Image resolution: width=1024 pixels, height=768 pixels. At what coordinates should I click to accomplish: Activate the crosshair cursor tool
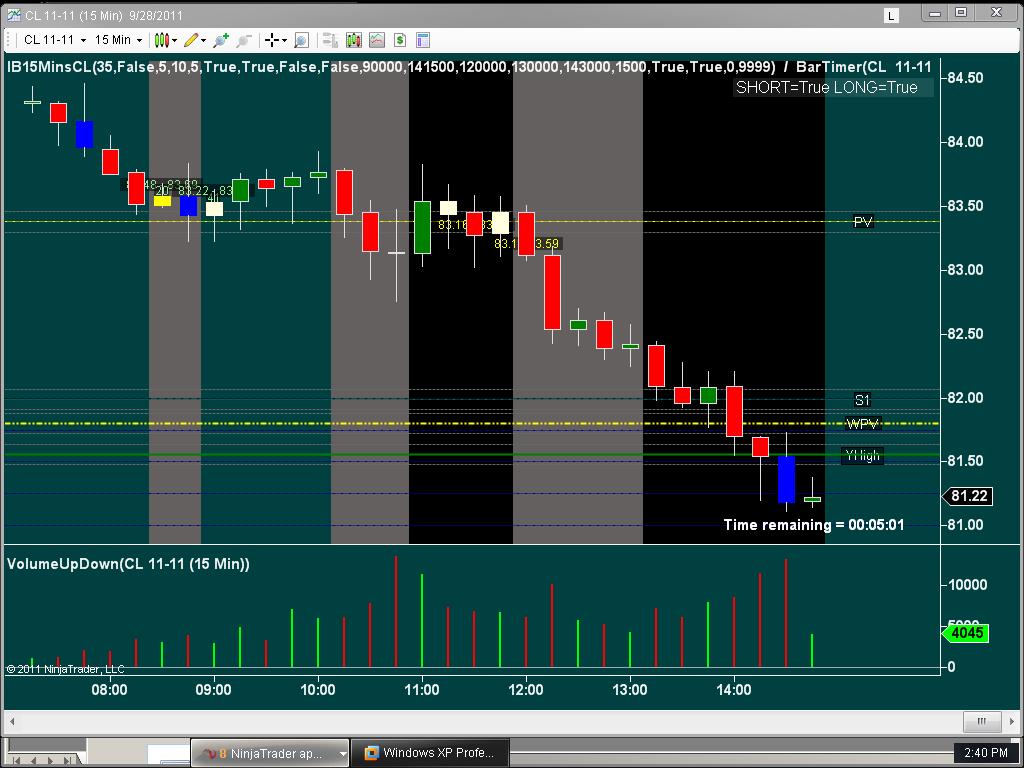click(272, 40)
